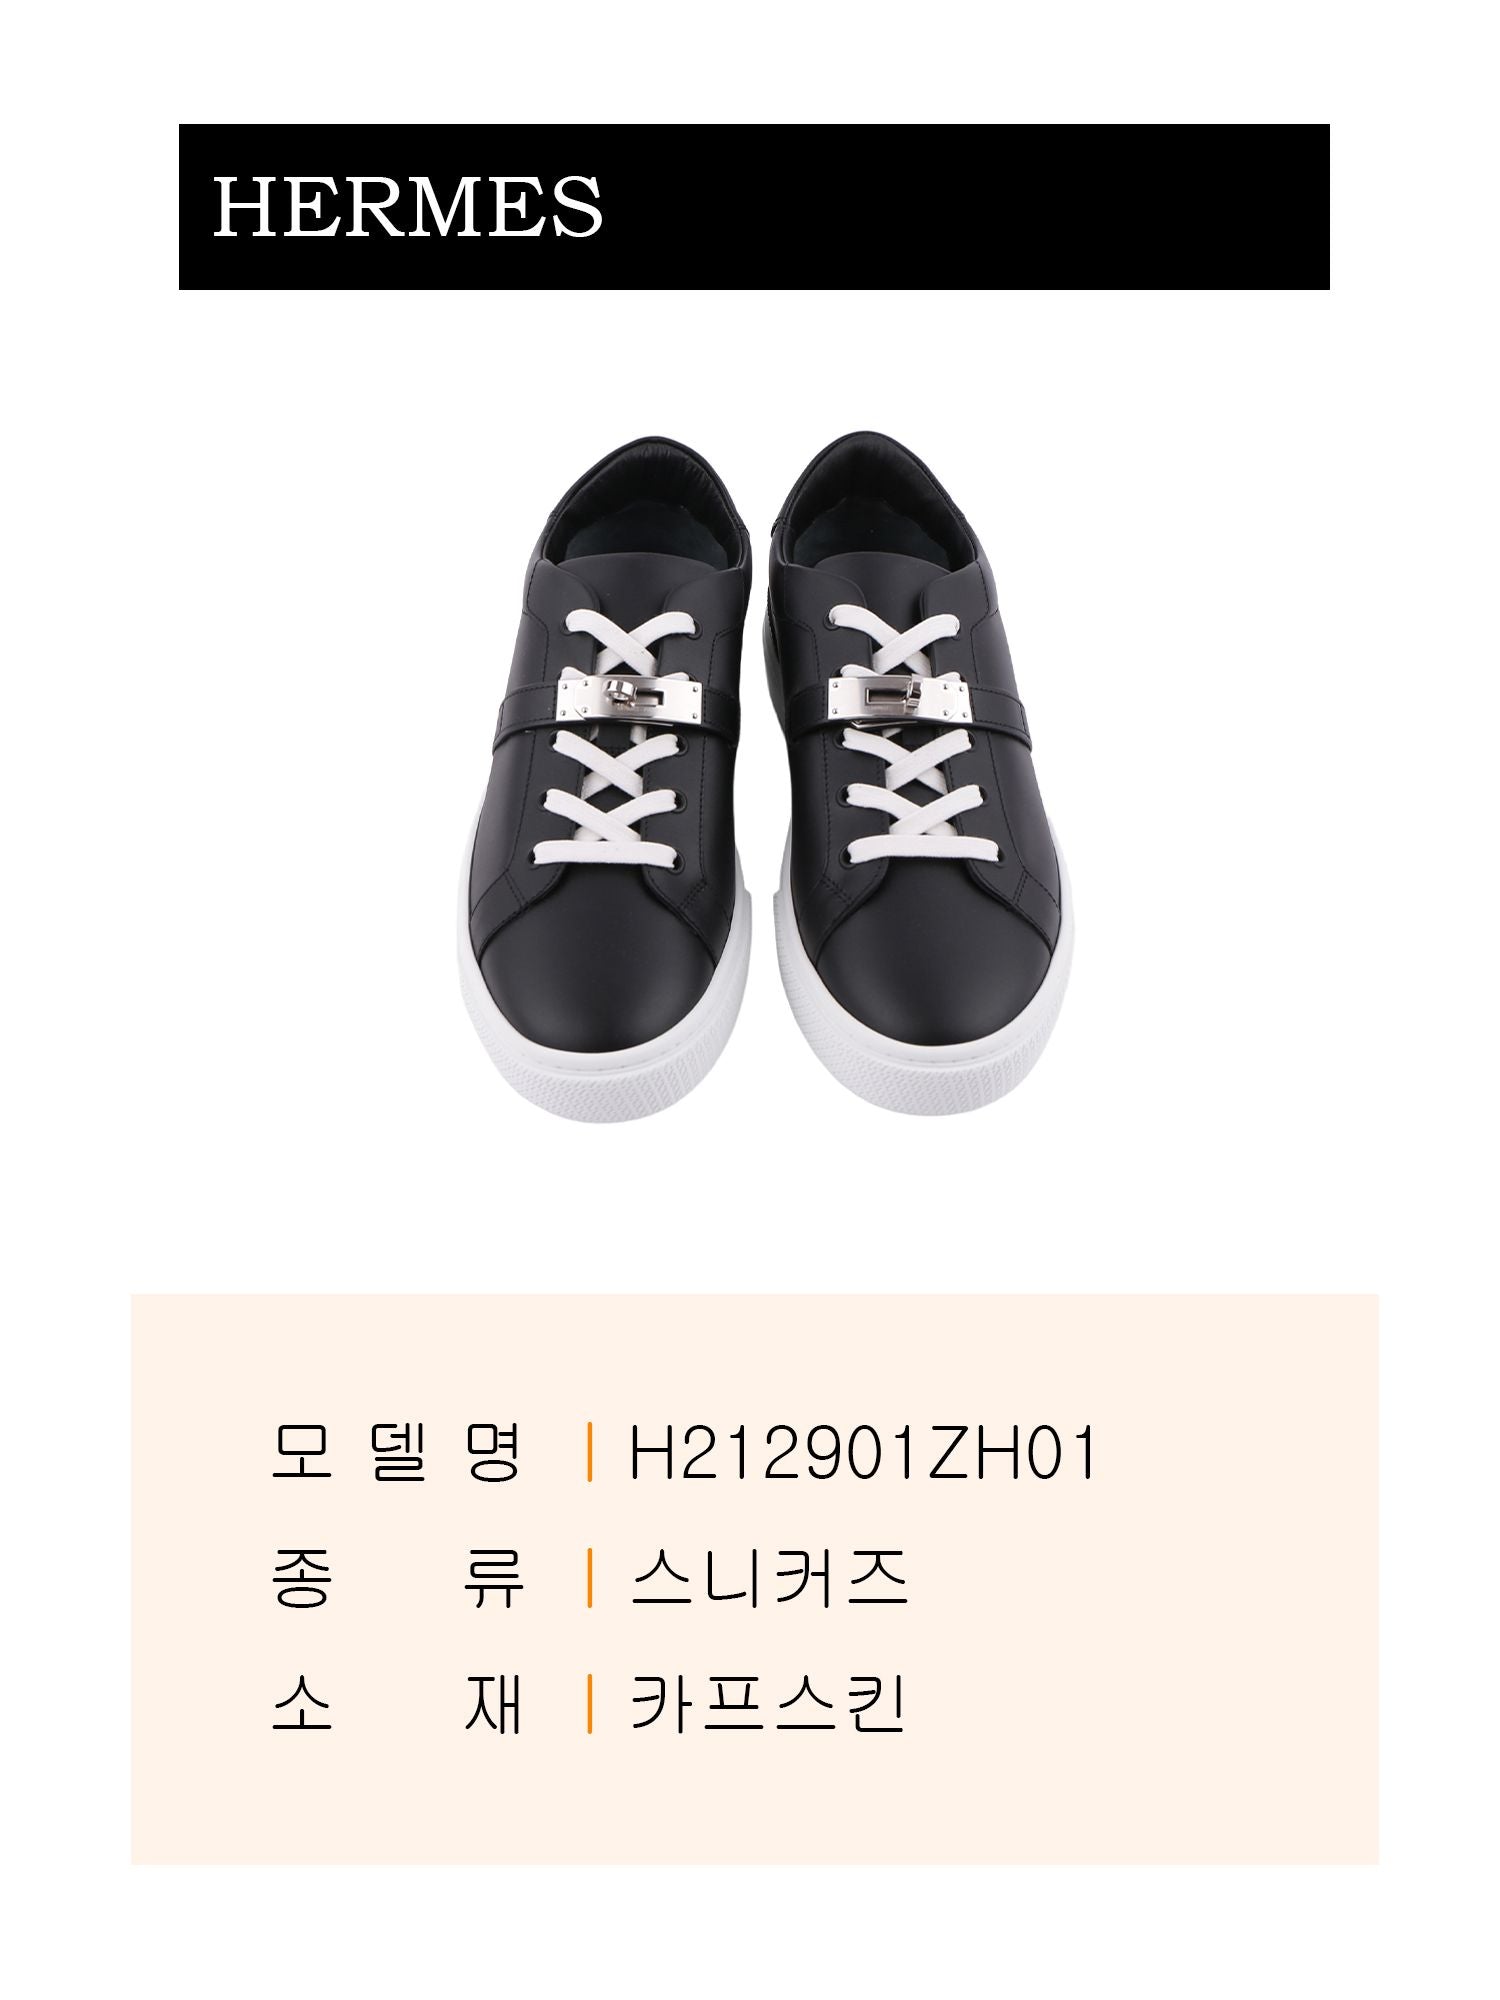
Task: Click the 스니커즈 type value
Action: click(769, 1578)
